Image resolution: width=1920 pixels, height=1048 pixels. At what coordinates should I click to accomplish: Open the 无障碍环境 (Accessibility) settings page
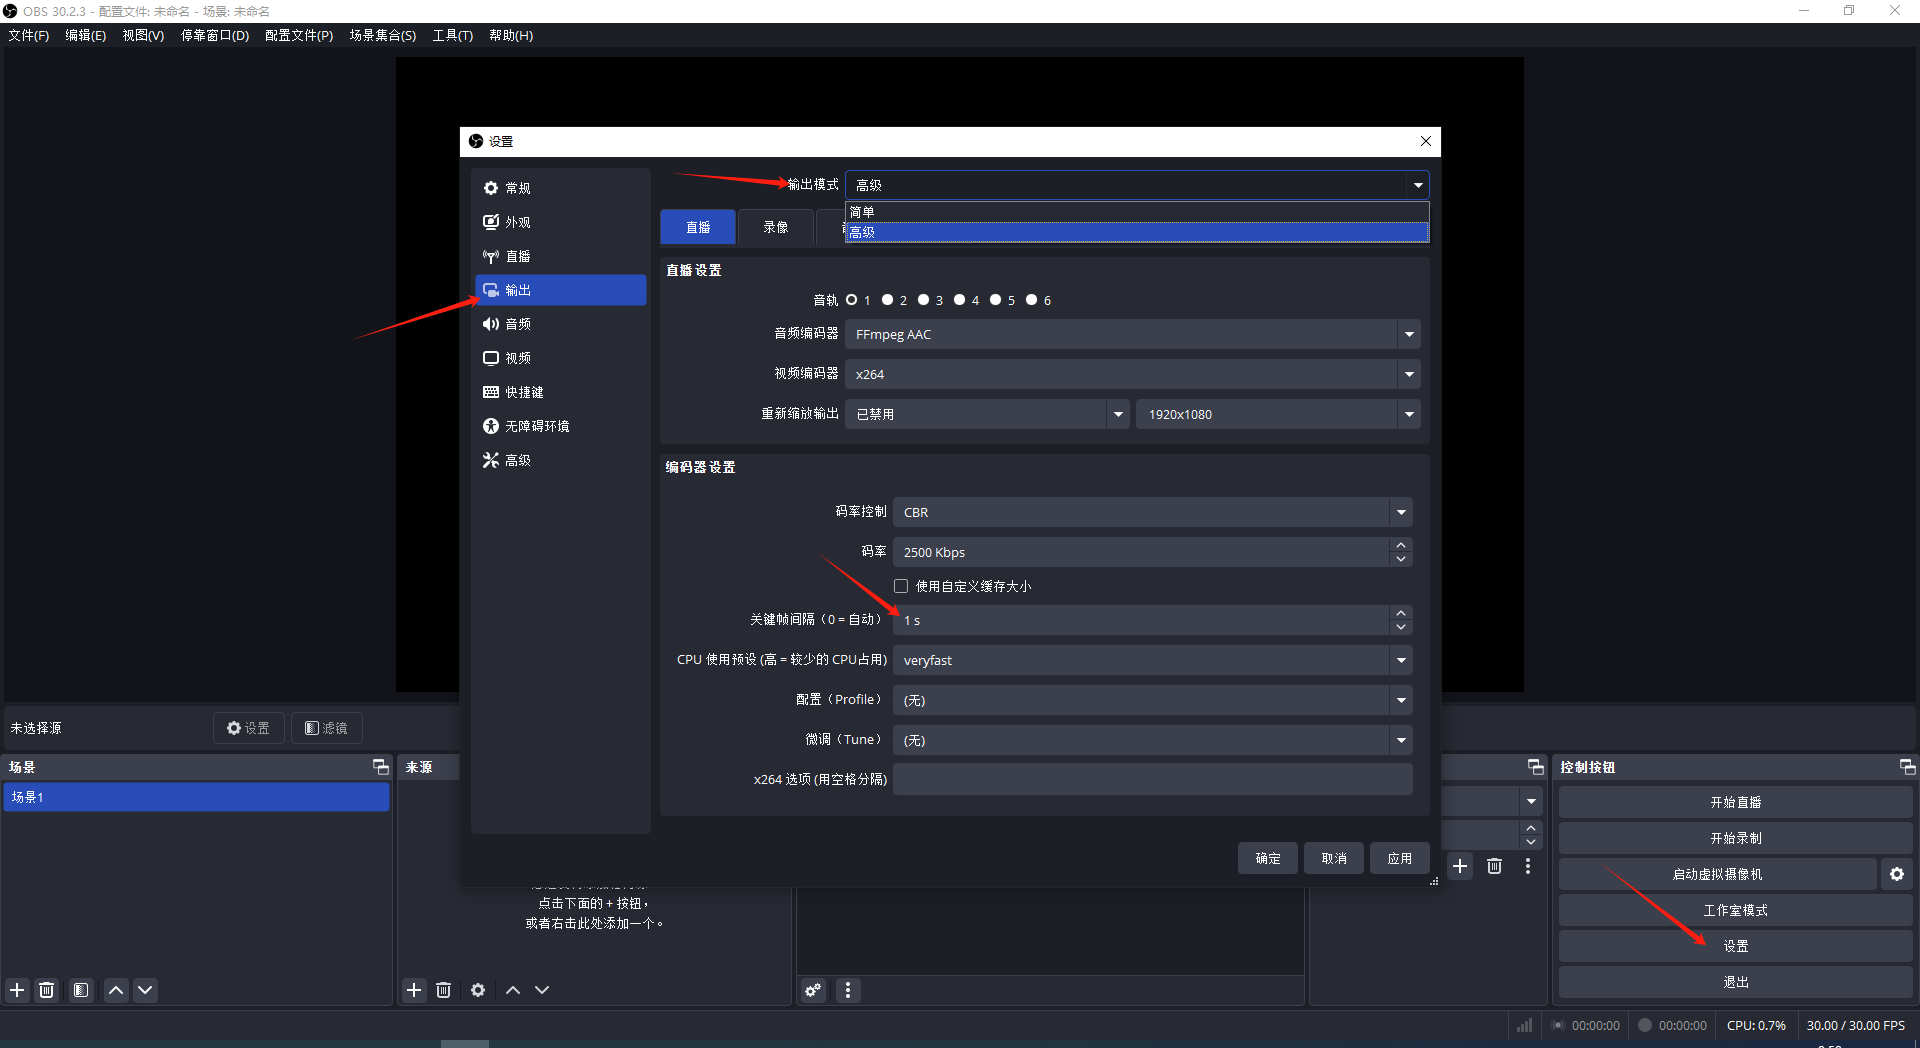pos(560,426)
